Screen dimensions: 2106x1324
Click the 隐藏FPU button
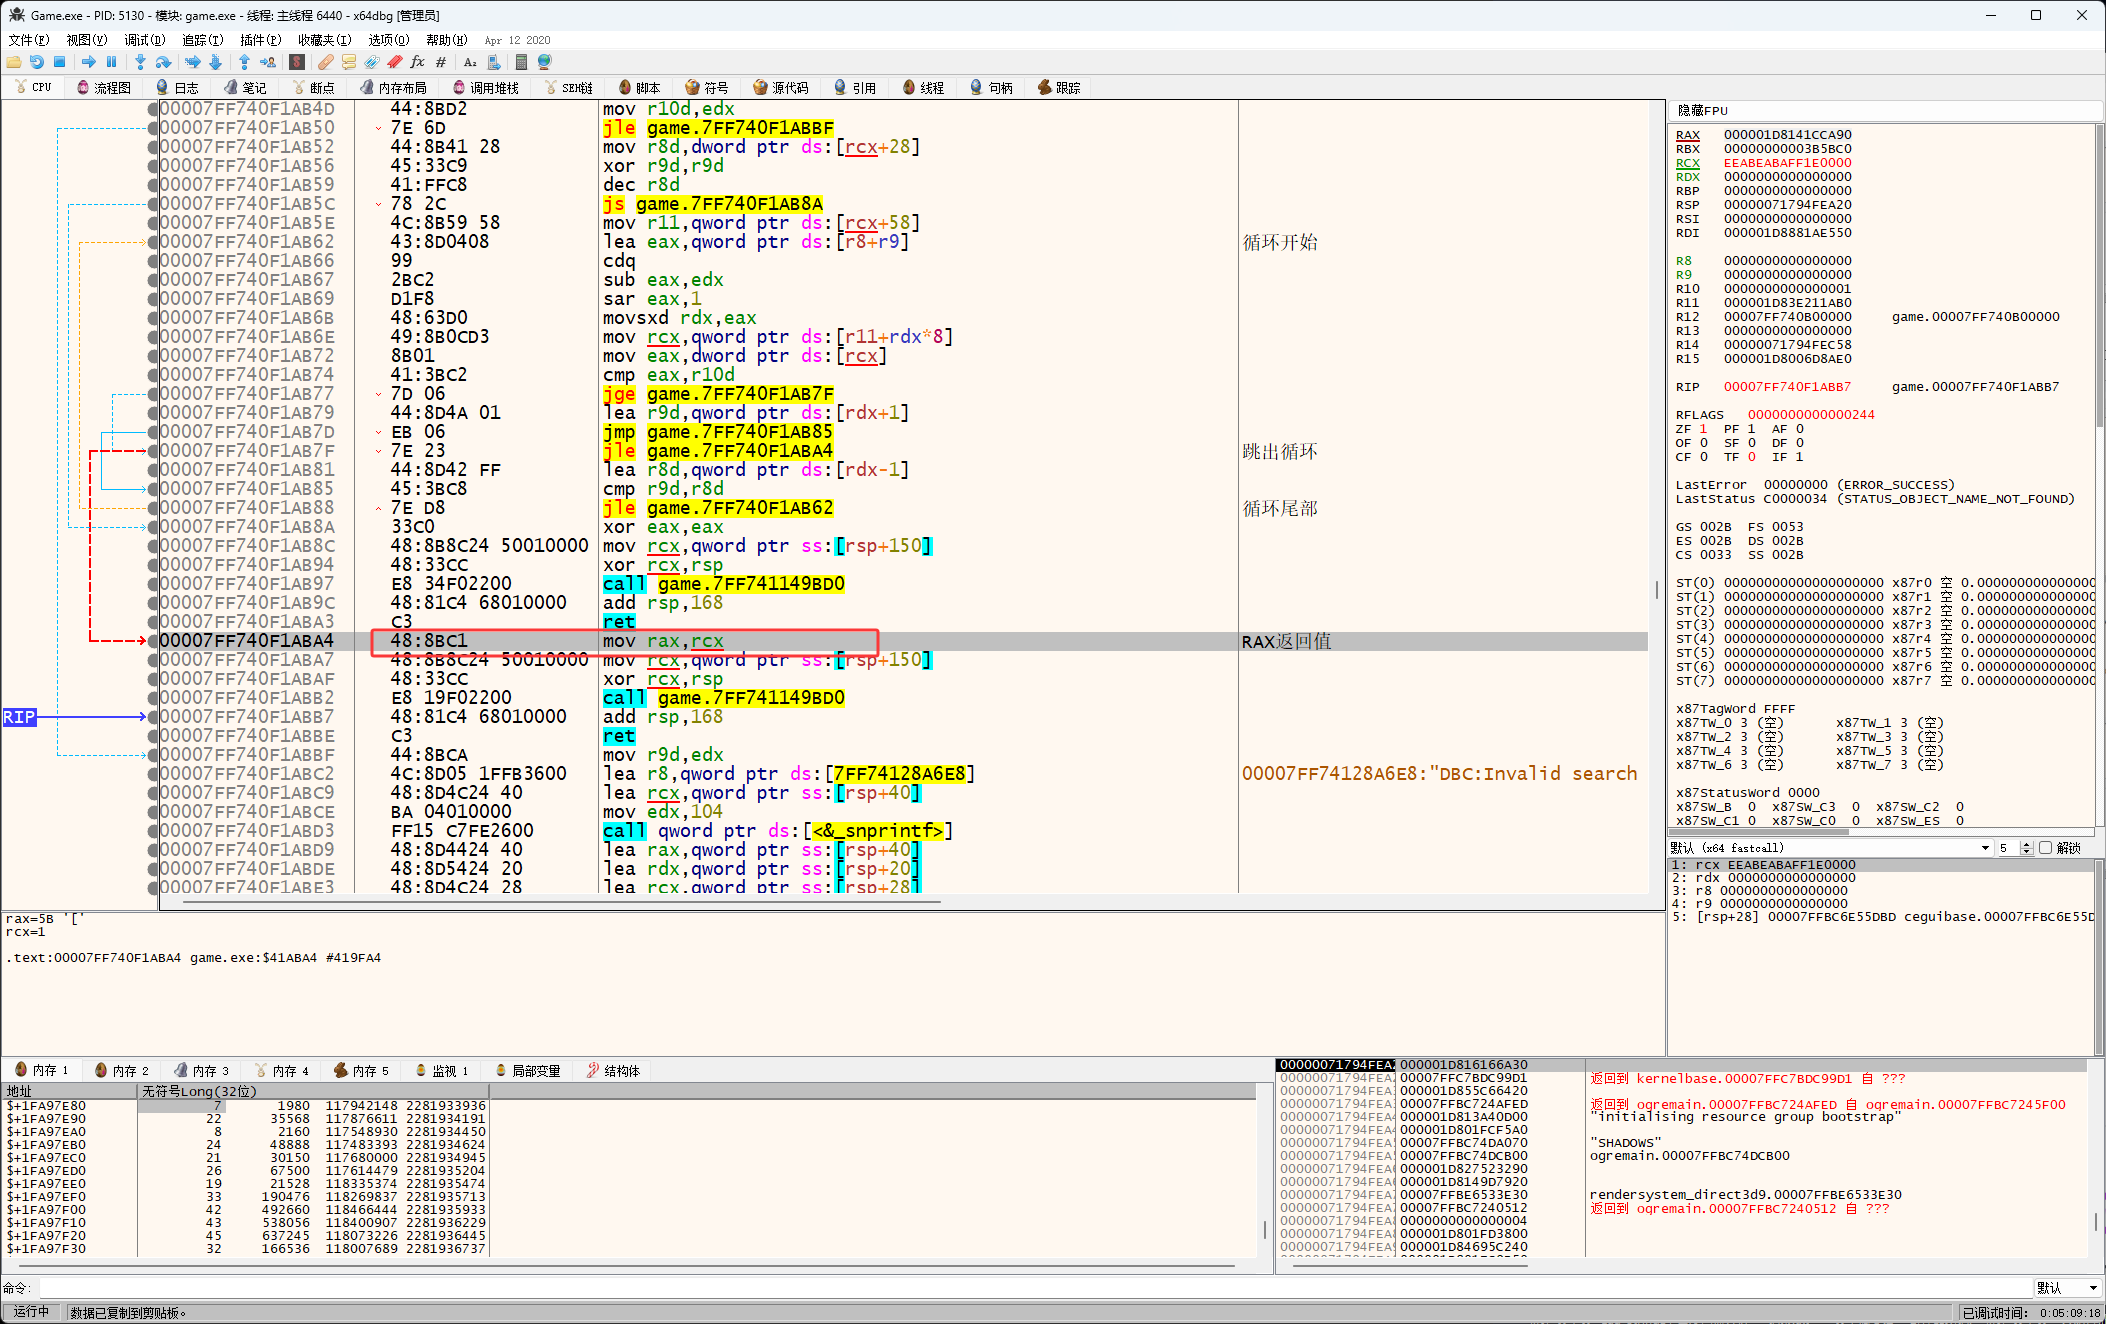coord(1702,111)
